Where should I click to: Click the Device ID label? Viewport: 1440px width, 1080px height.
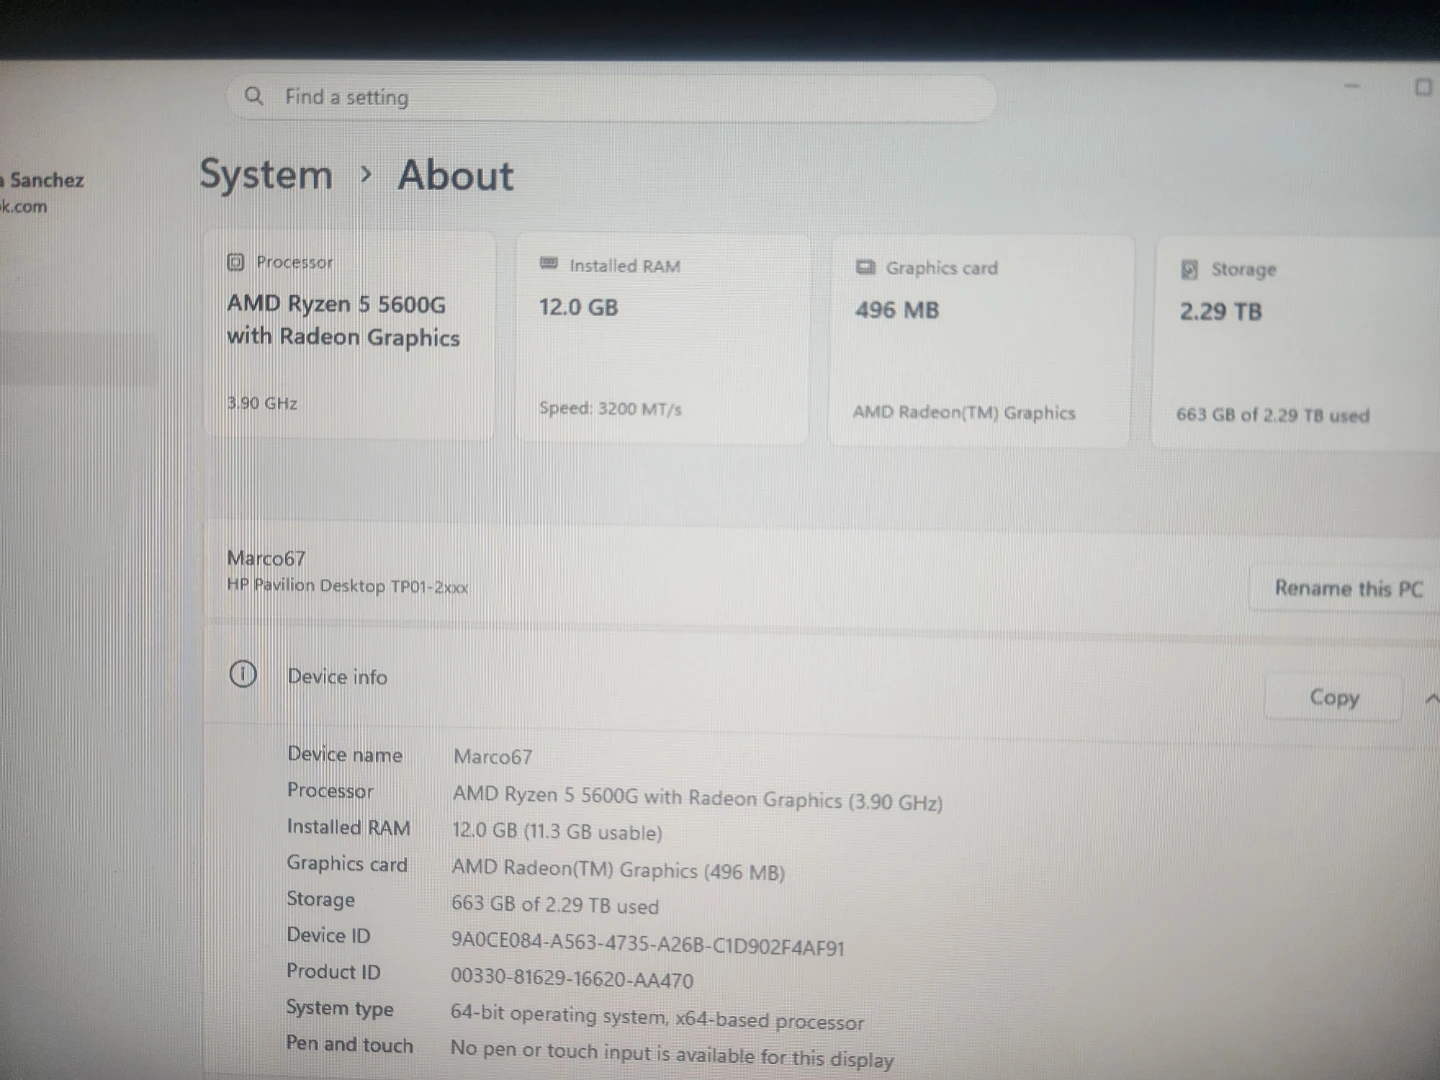pos(328,936)
